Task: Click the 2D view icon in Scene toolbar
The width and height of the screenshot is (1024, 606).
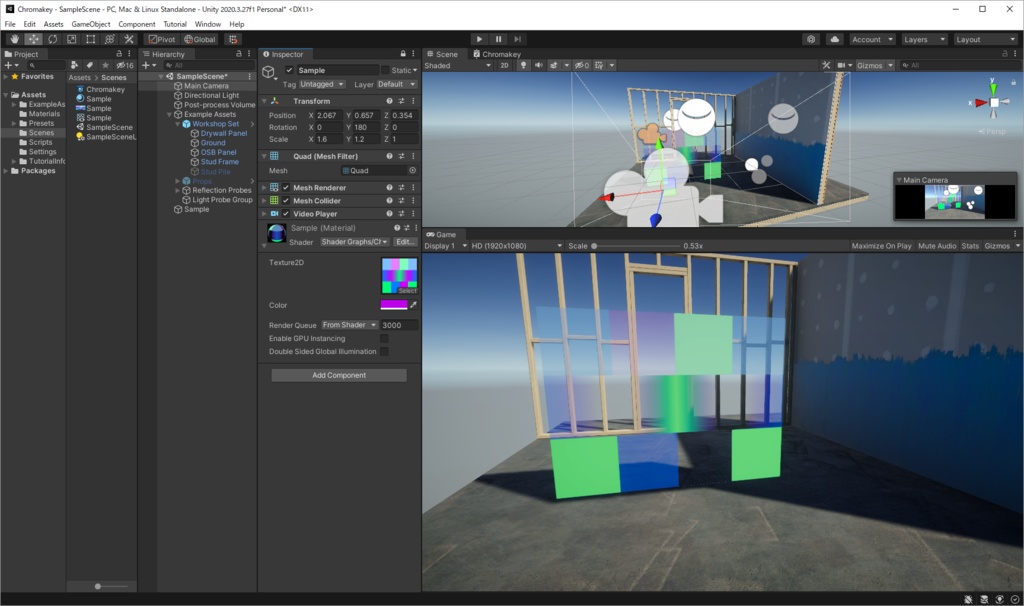Action: point(504,64)
